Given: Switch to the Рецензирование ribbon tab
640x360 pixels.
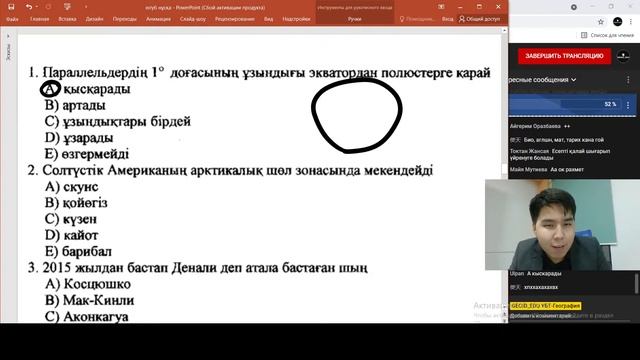Looking at the screenshot, I should (x=235, y=19).
